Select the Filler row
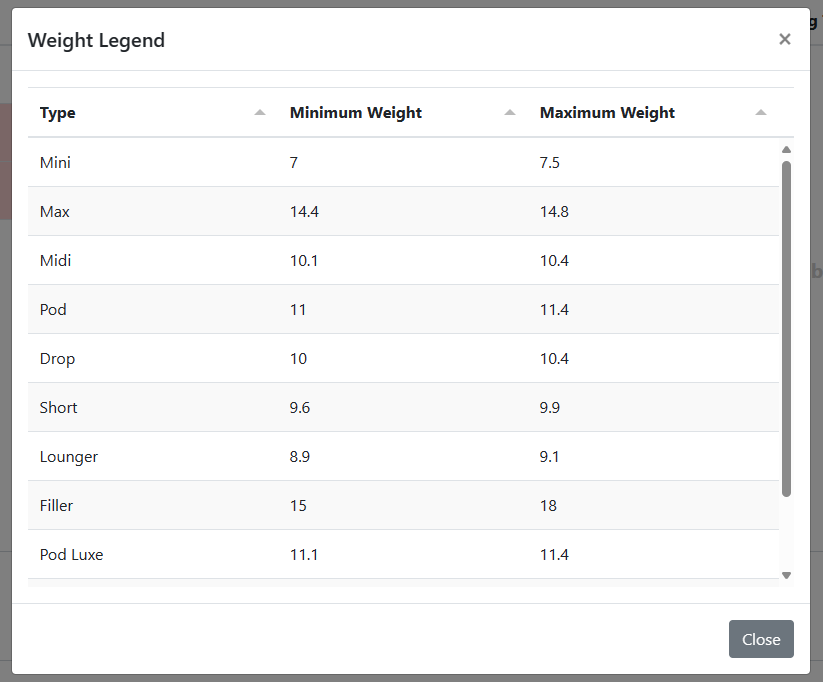The height and width of the screenshot is (682, 823). click(403, 505)
